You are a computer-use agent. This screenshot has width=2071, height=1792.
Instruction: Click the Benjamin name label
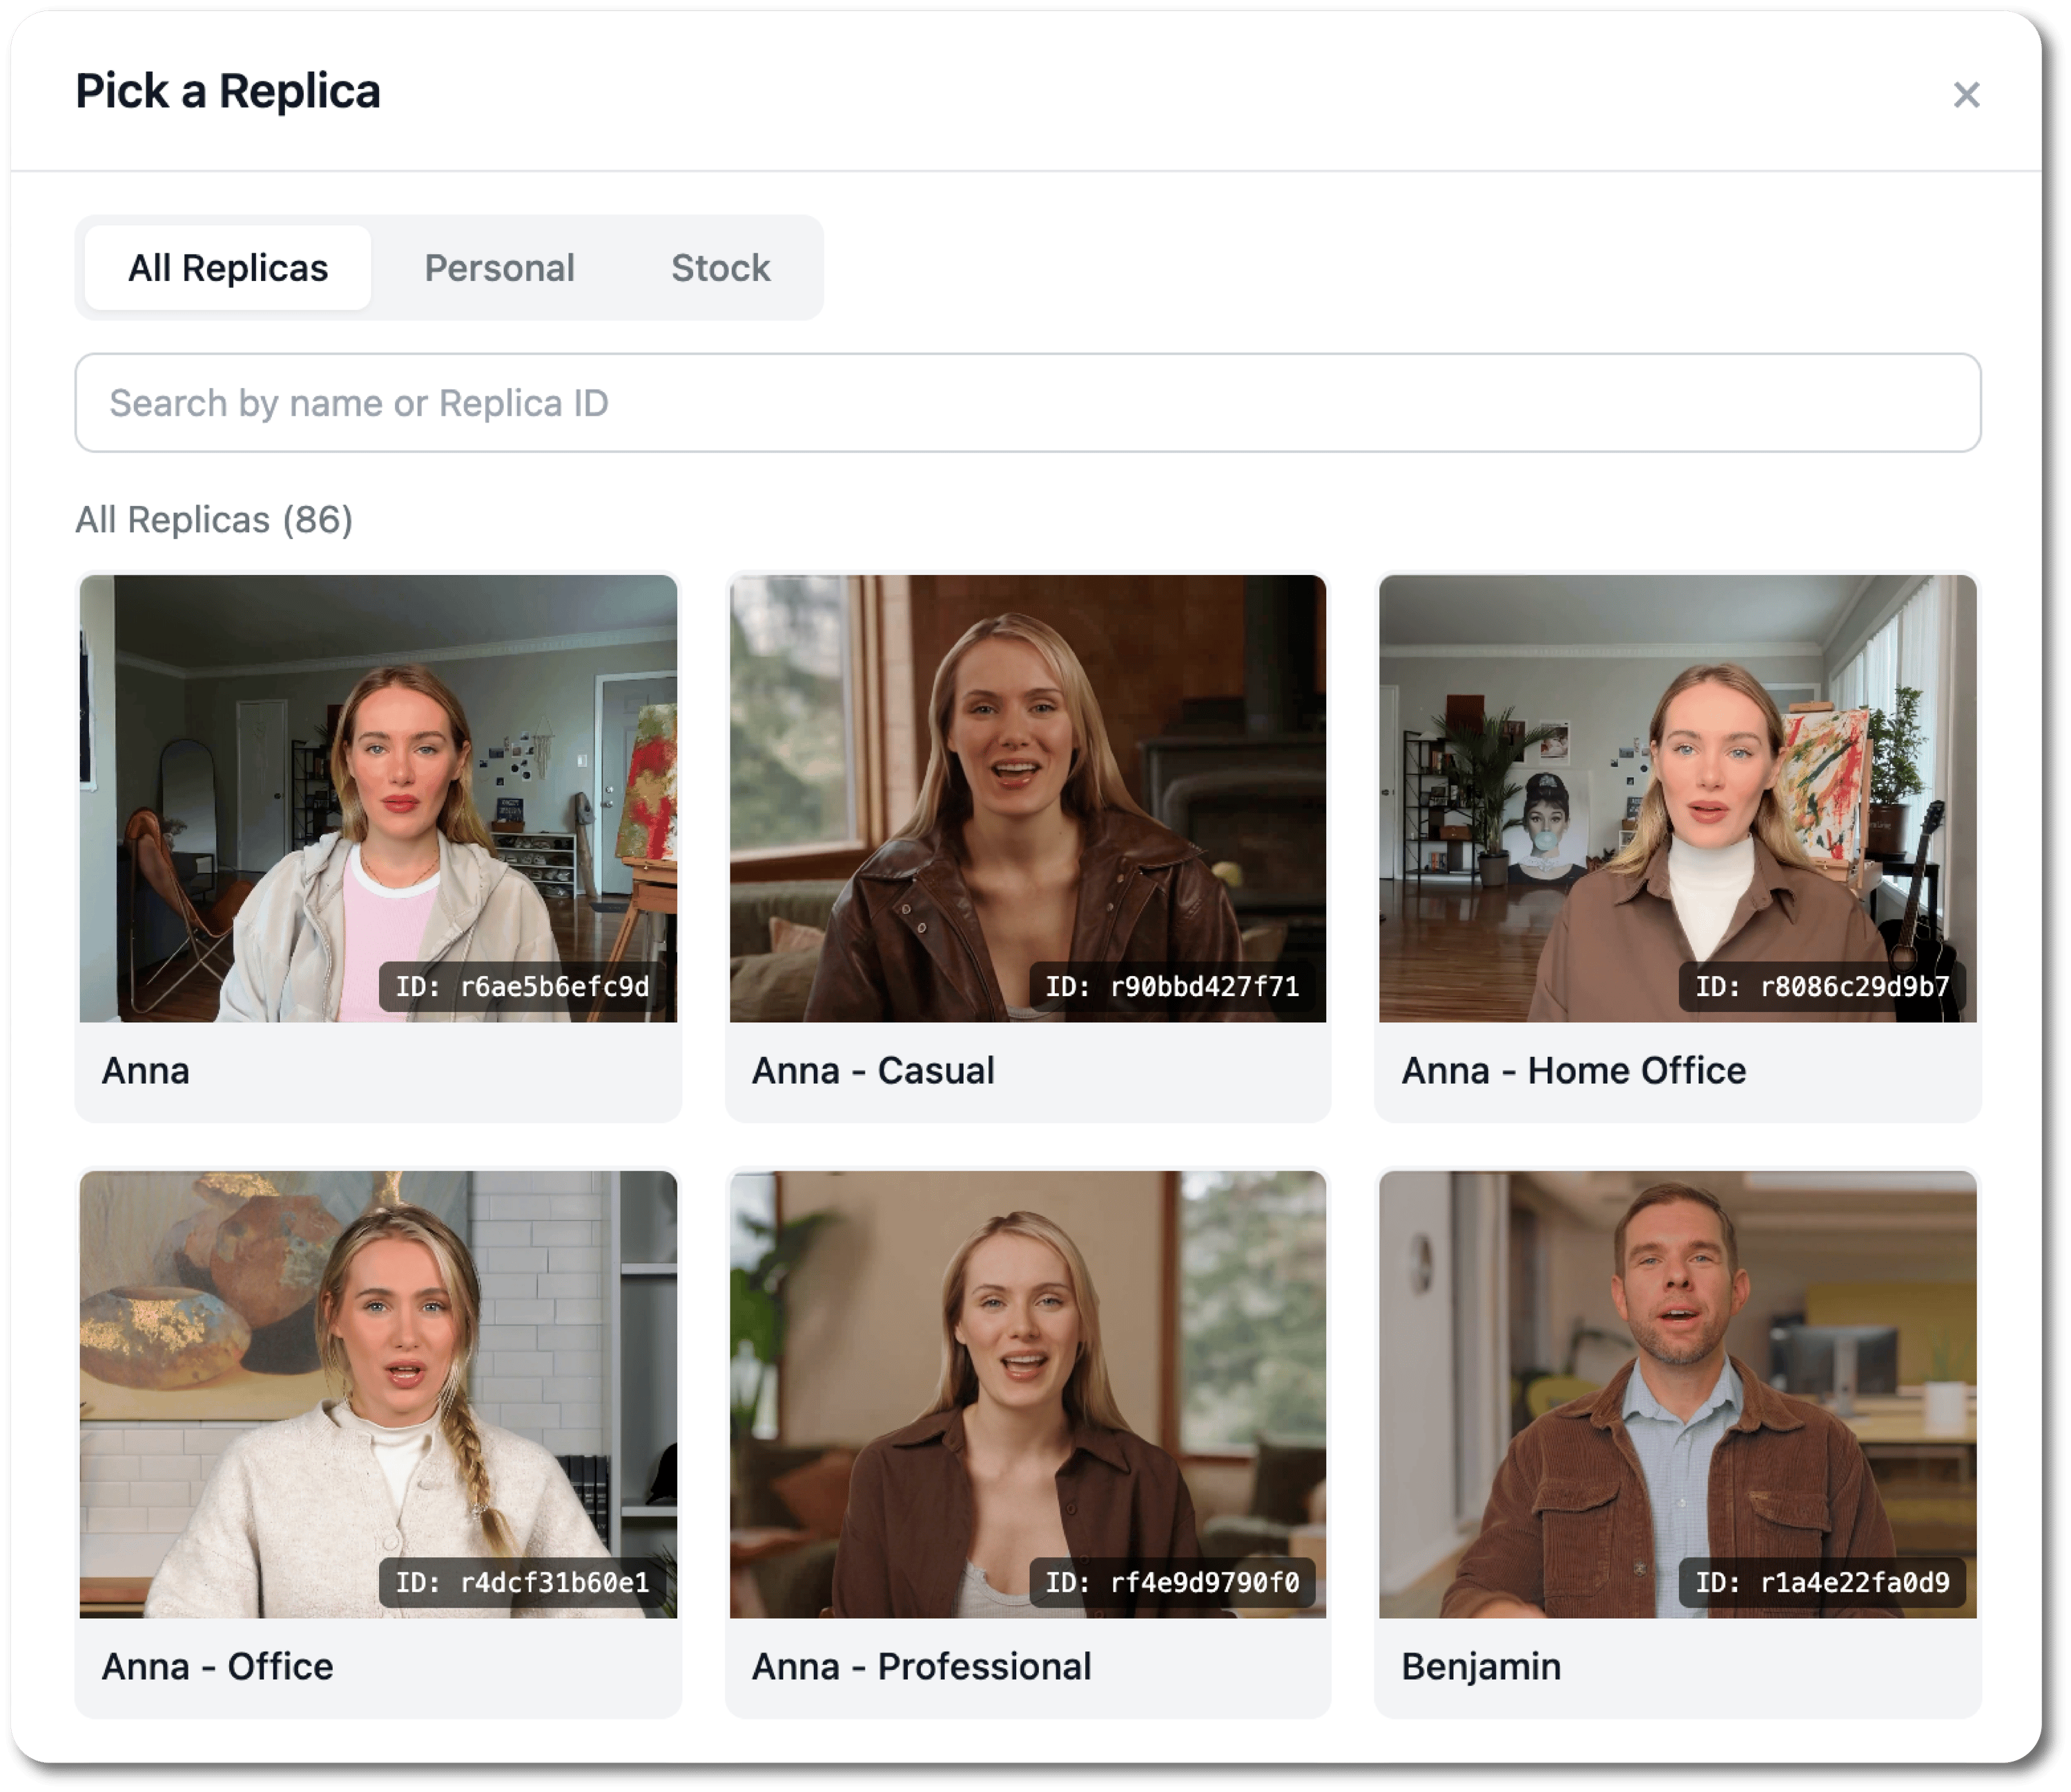click(1481, 1667)
